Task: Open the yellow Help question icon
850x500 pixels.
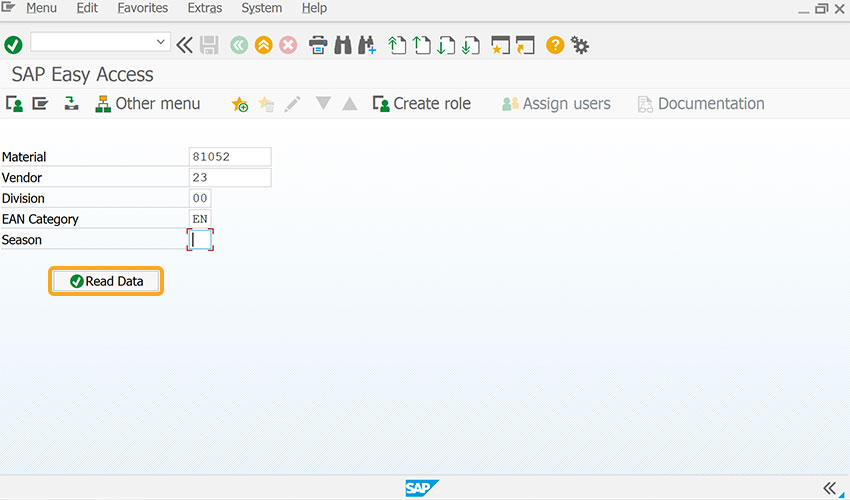Action: coord(555,45)
